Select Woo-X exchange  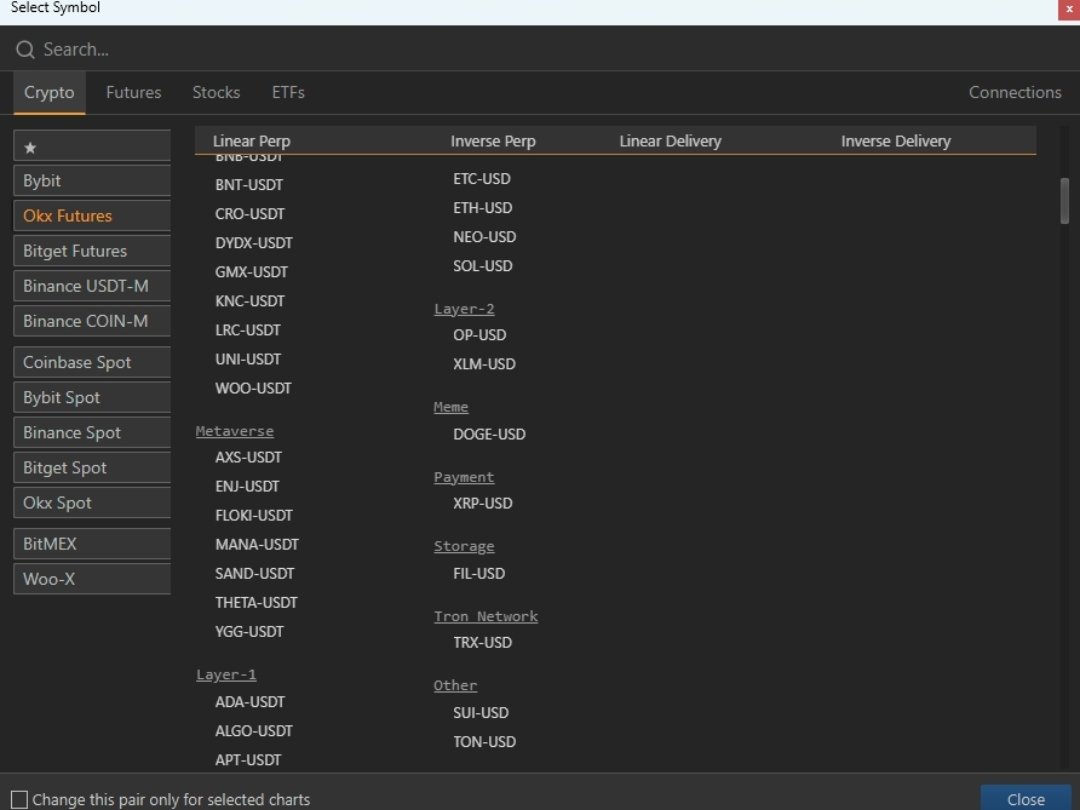click(92, 579)
